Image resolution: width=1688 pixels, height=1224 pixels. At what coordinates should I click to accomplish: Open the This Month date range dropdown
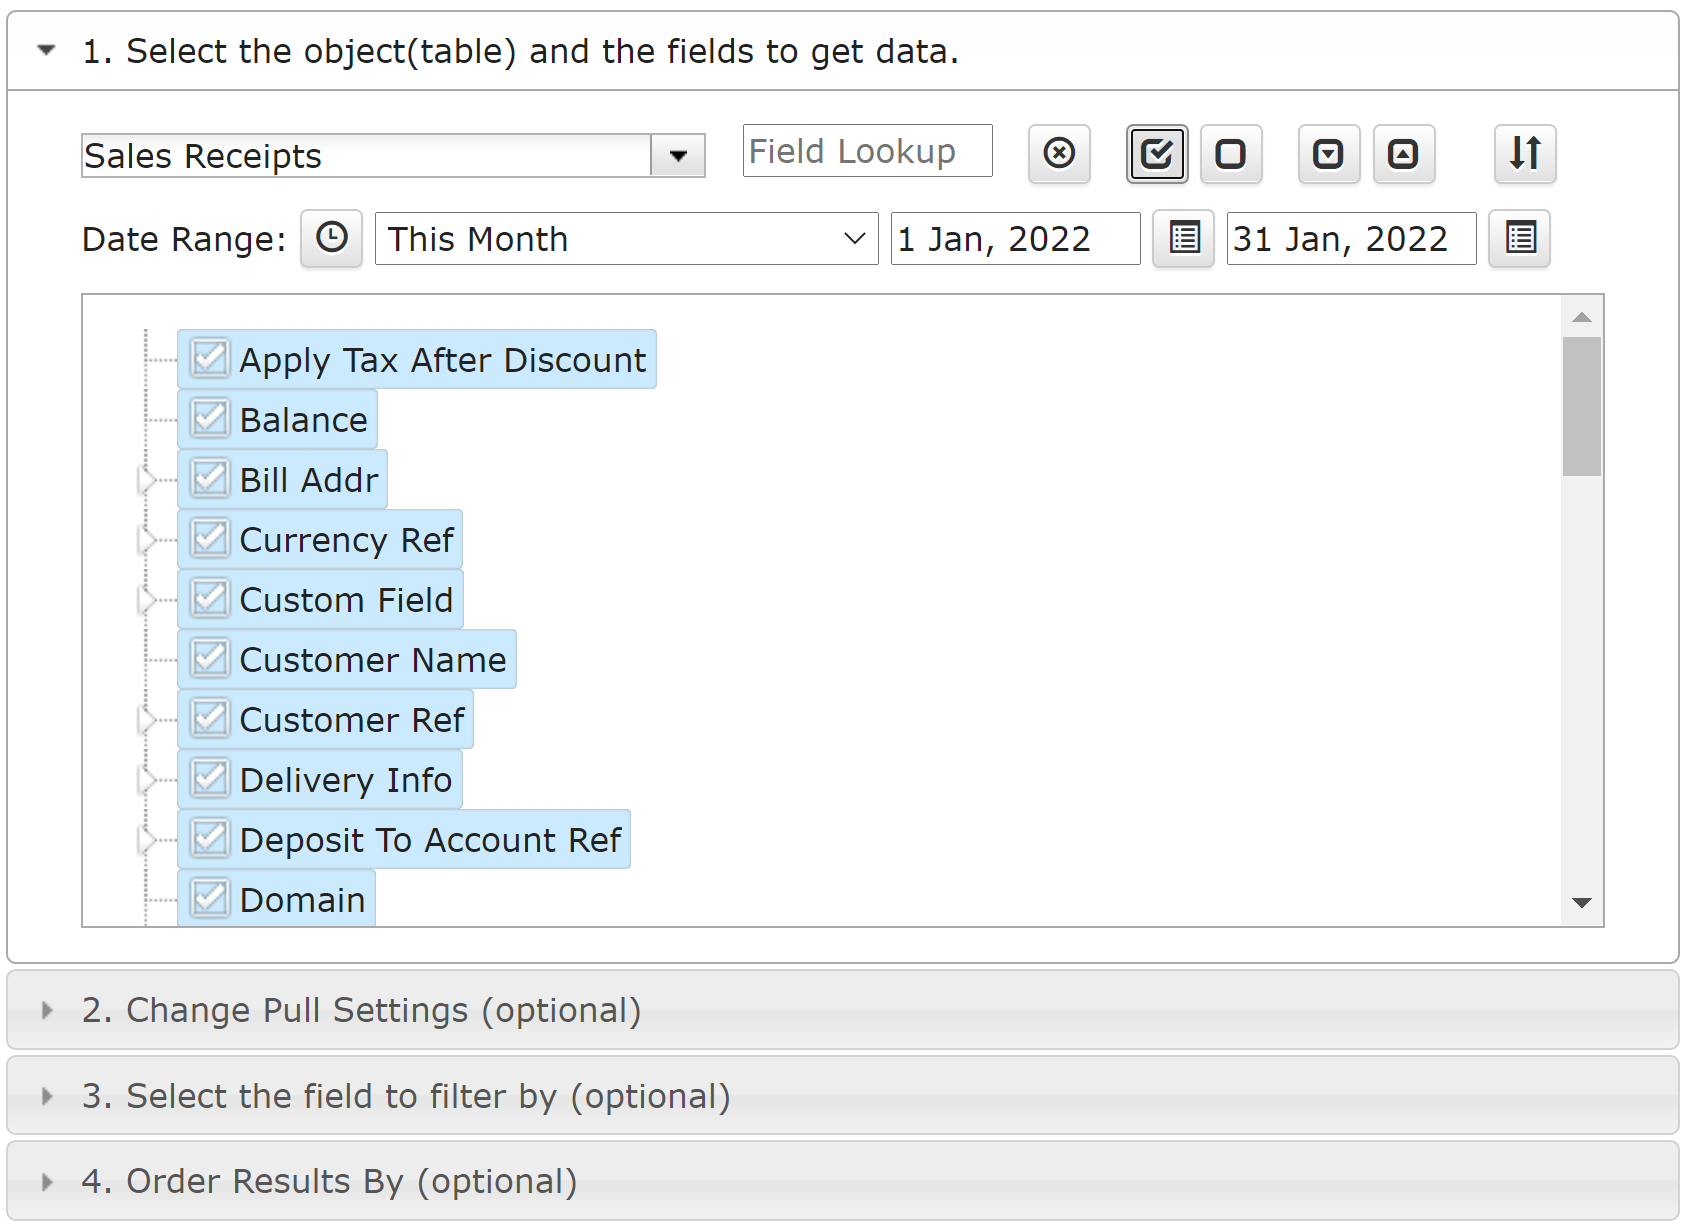point(626,238)
